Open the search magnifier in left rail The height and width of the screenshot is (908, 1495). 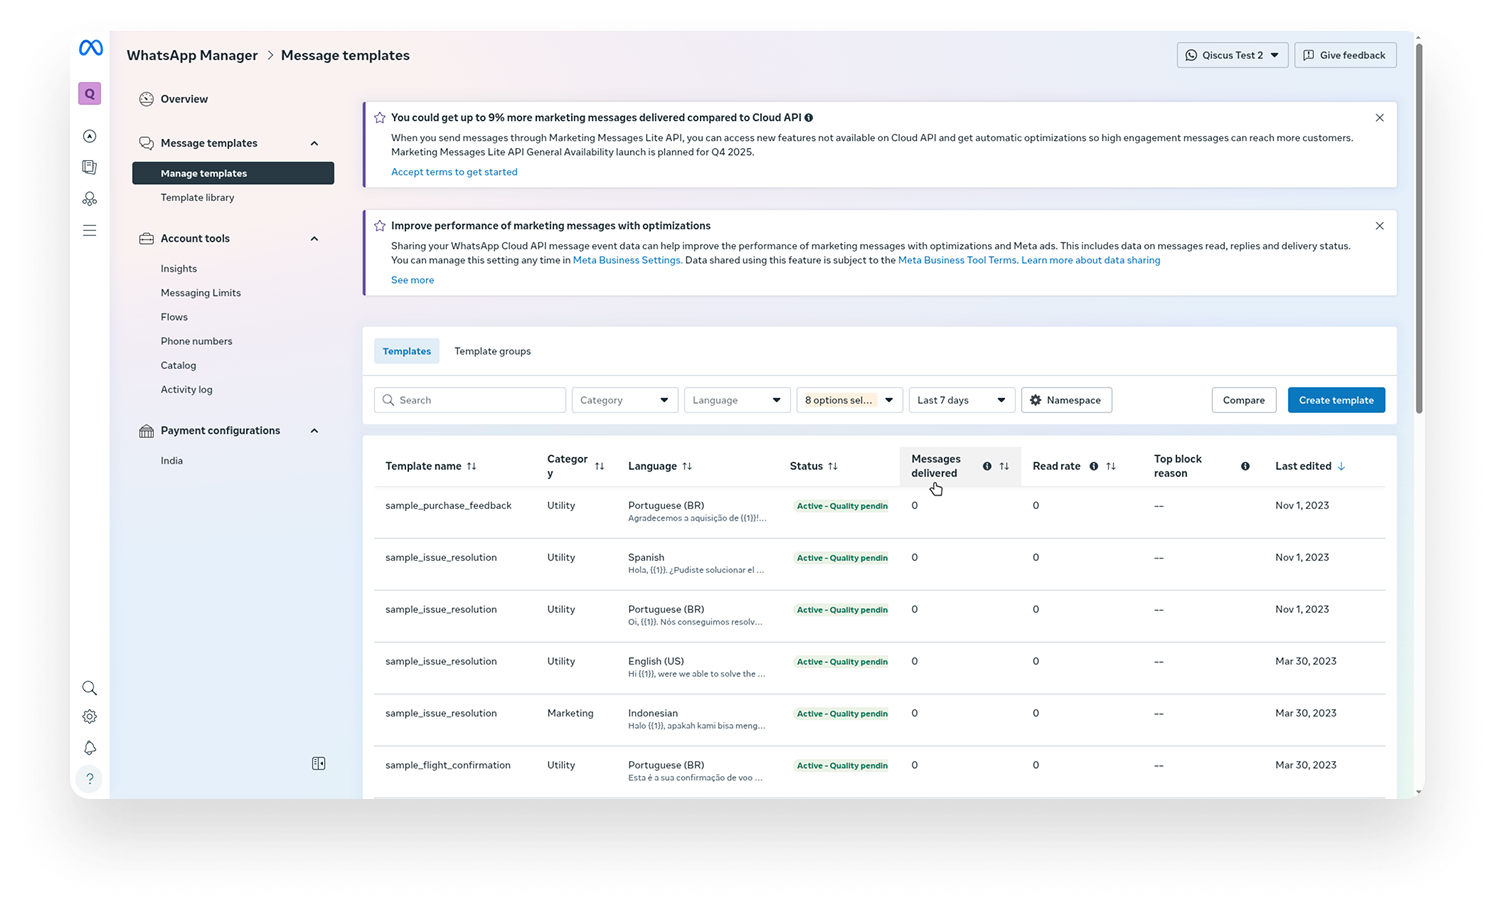pos(89,688)
